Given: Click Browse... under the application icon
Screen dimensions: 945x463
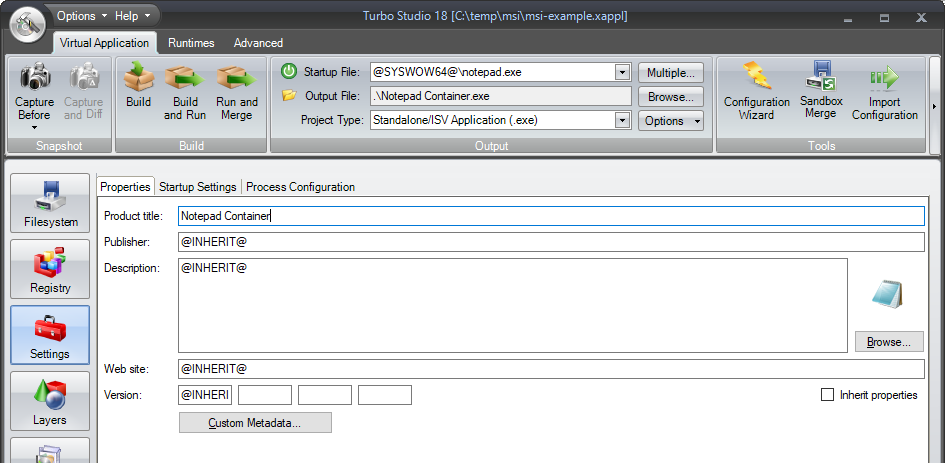Looking at the screenshot, I should point(889,342).
